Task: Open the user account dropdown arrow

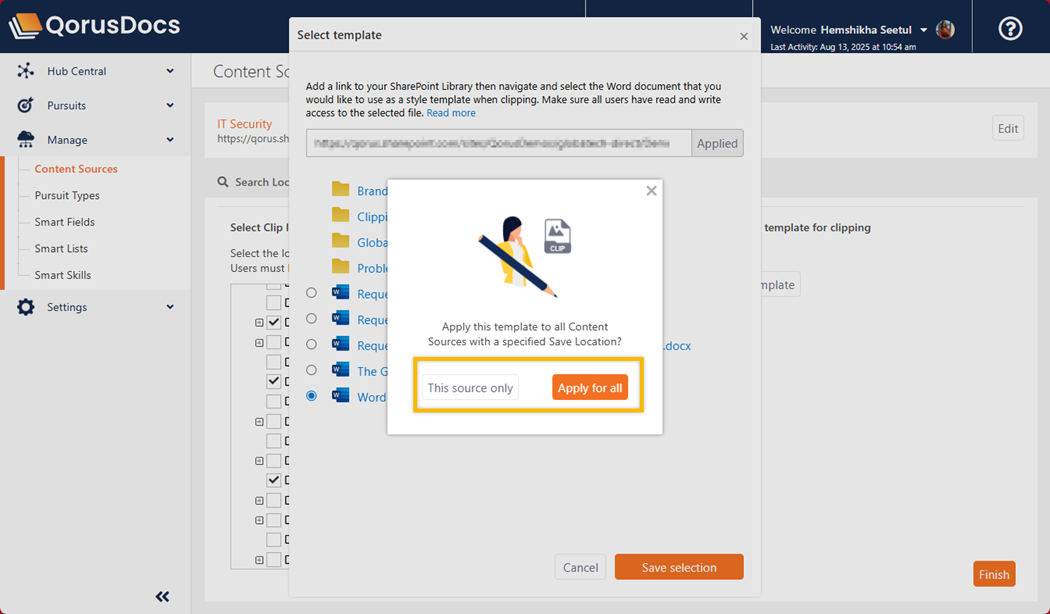Action: pyautogui.click(x=923, y=30)
